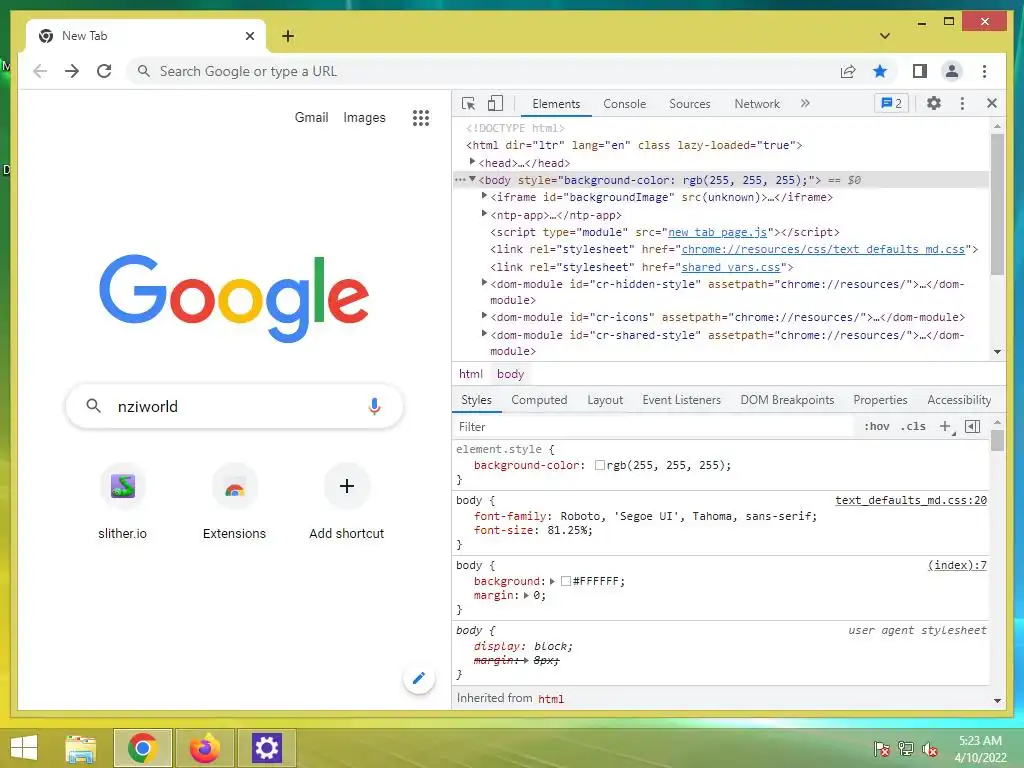Image resolution: width=1024 pixels, height=768 pixels.
Task: Add a new style rule plus icon
Action: click(x=945, y=426)
